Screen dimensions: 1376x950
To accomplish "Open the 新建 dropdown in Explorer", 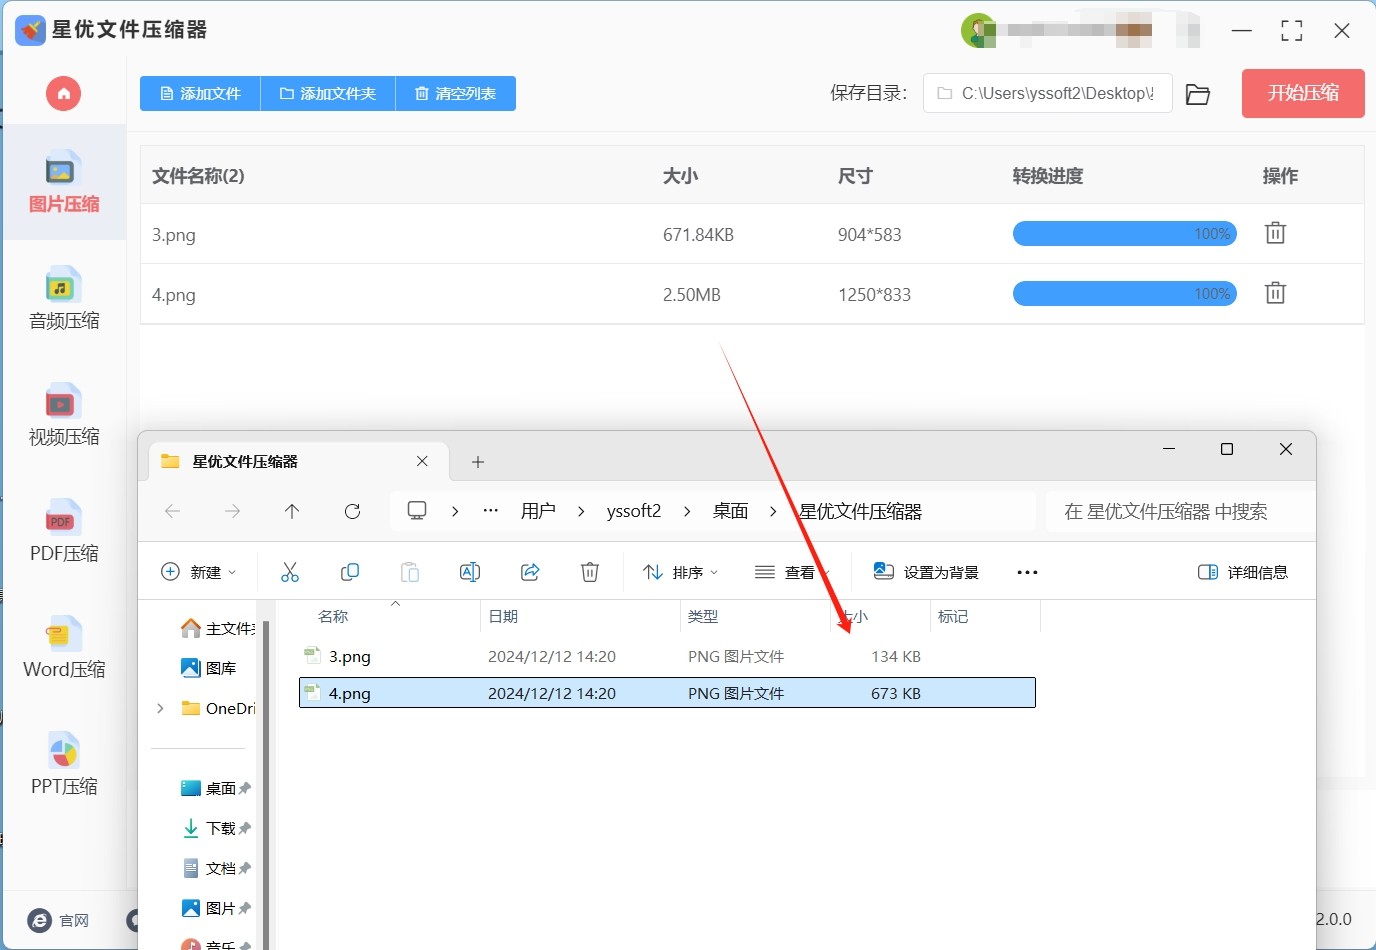I will pyautogui.click(x=199, y=572).
